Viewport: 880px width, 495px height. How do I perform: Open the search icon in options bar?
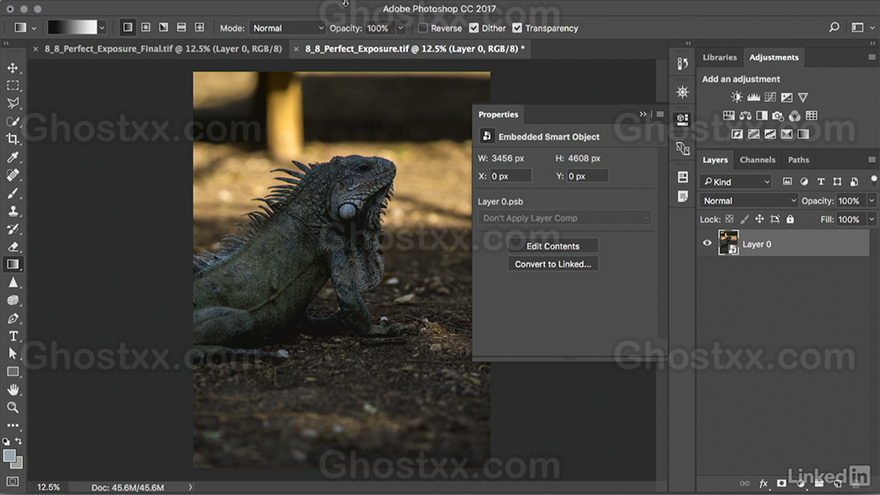click(x=834, y=27)
